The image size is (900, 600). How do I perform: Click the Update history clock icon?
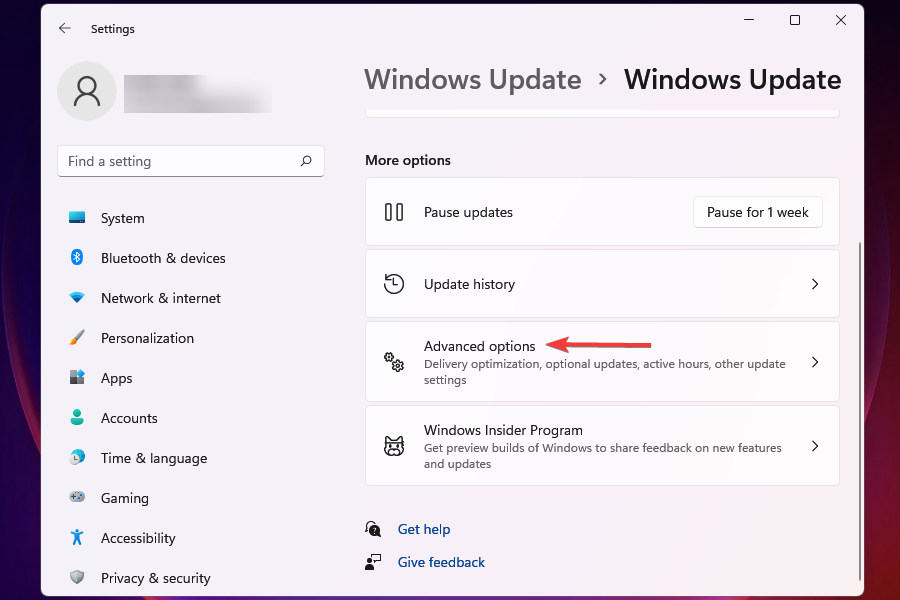(x=394, y=284)
